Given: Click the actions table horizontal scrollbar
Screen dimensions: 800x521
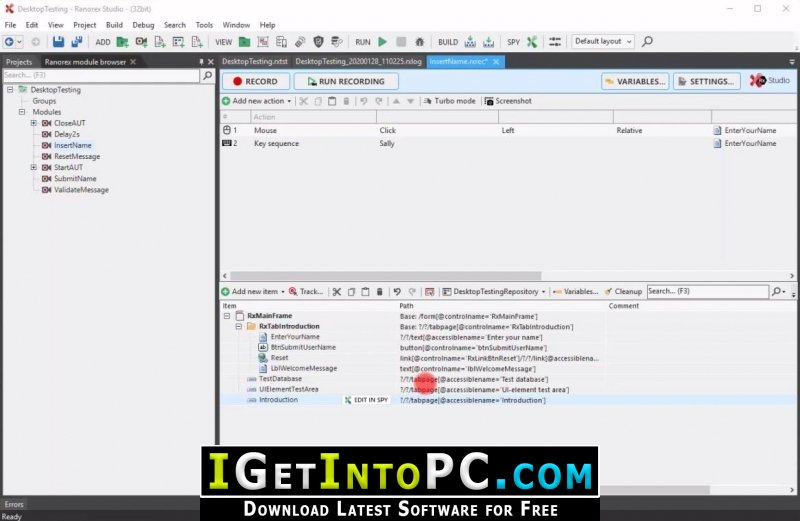Looking at the screenshot, I should click(x=385, y=276).
